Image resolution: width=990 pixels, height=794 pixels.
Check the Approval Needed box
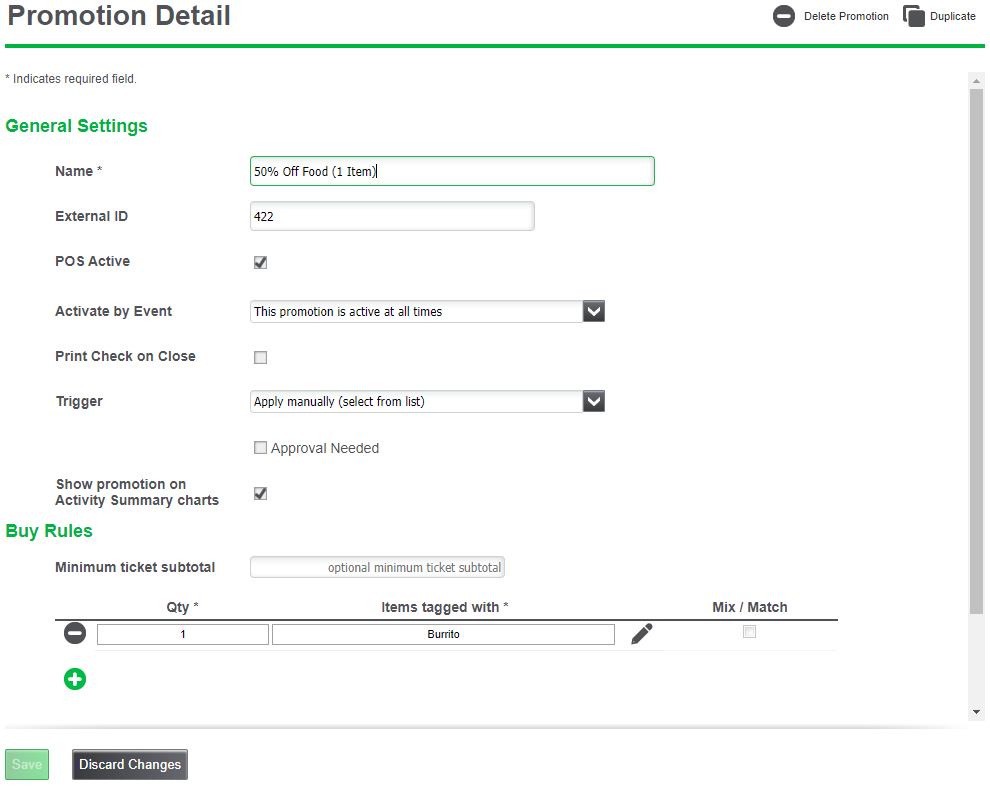[261, 448]
